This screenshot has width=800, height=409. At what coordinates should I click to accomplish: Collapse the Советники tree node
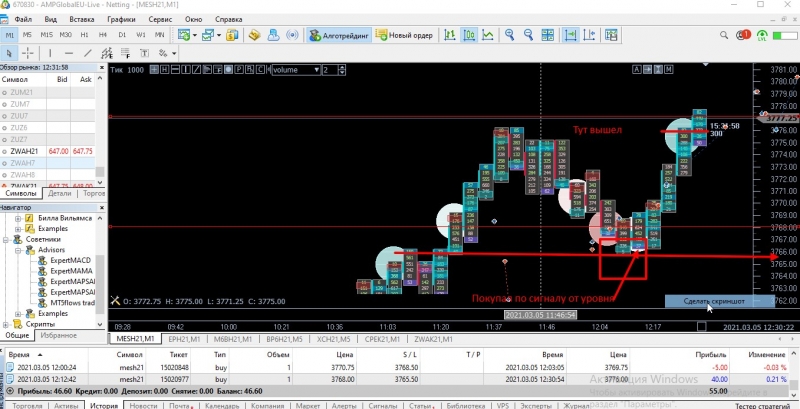tap(6, 239)
